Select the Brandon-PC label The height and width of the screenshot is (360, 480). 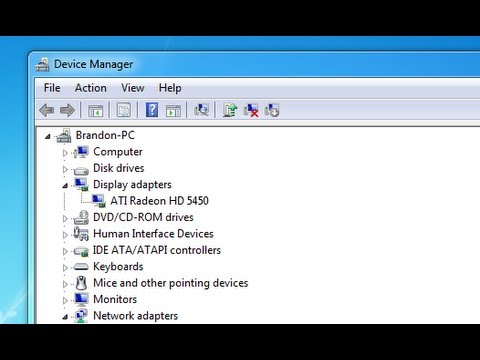coord(105,135)
